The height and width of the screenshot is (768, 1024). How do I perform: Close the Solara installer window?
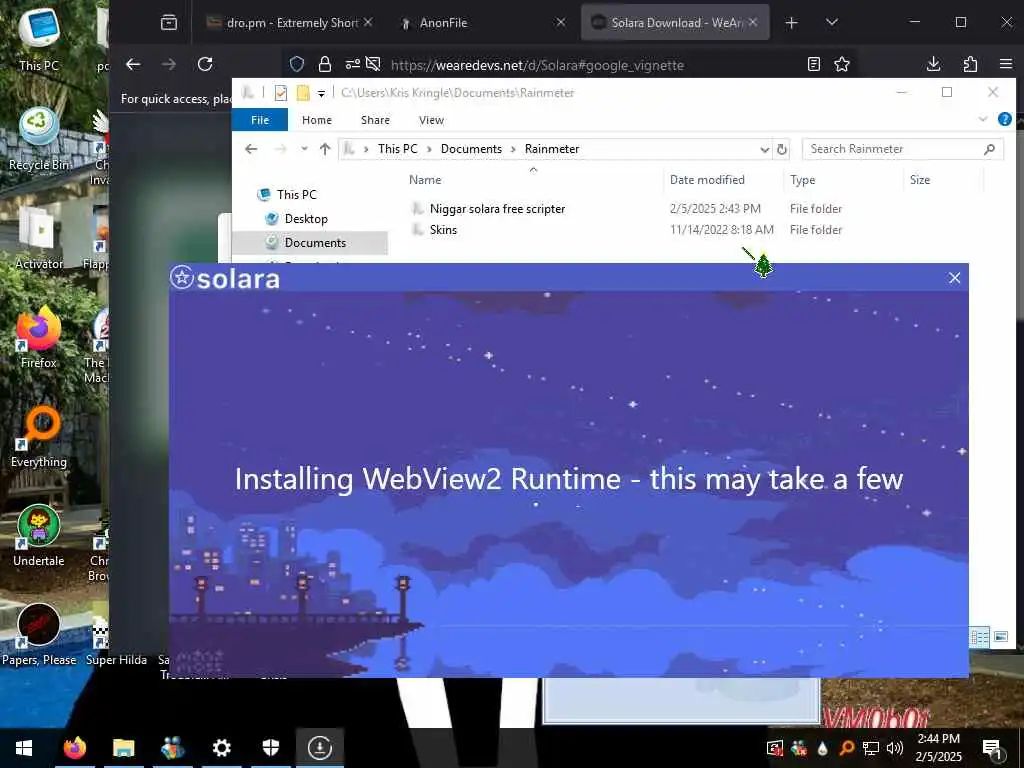[x=954, y=278]
